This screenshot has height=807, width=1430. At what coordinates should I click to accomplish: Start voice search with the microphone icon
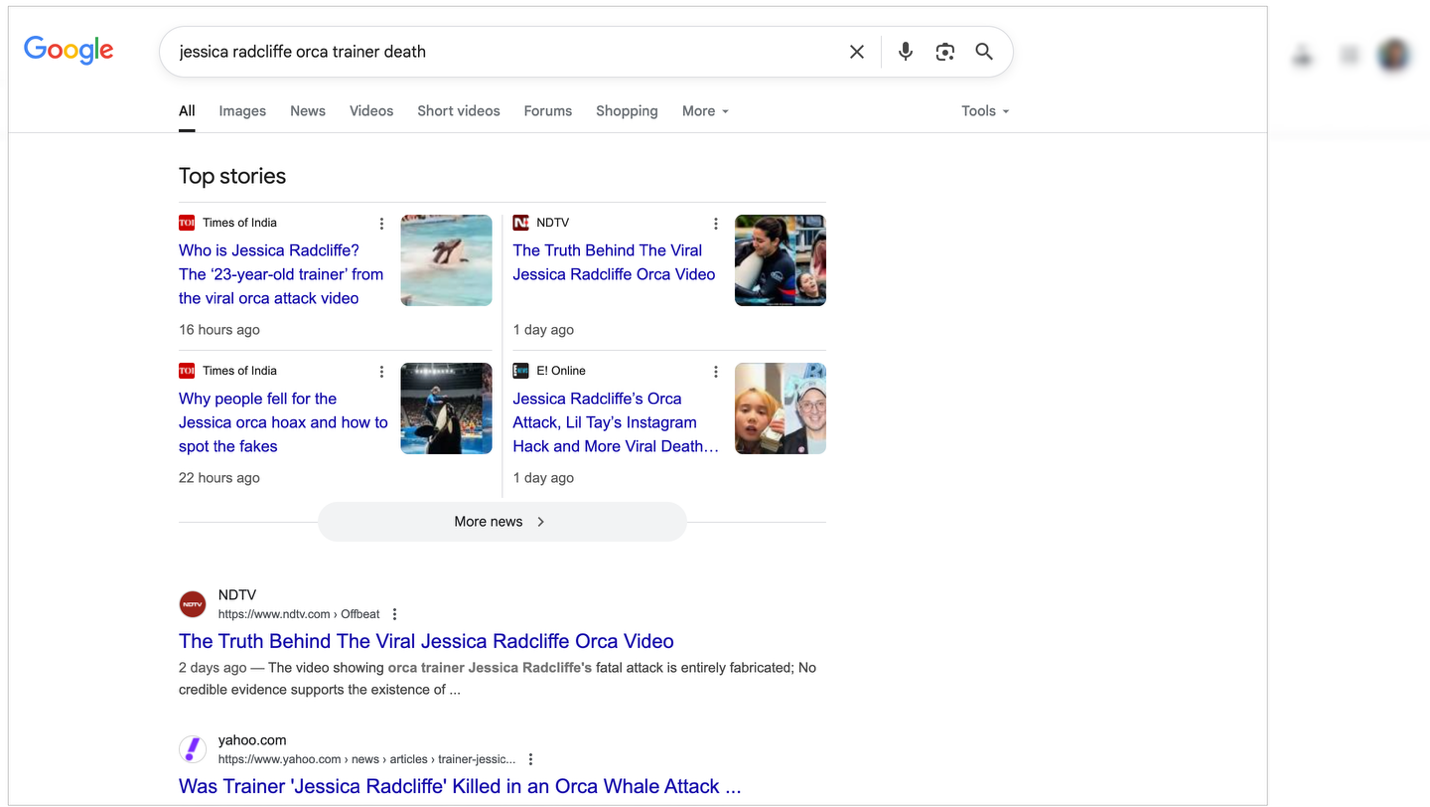[x=905, y=52]
